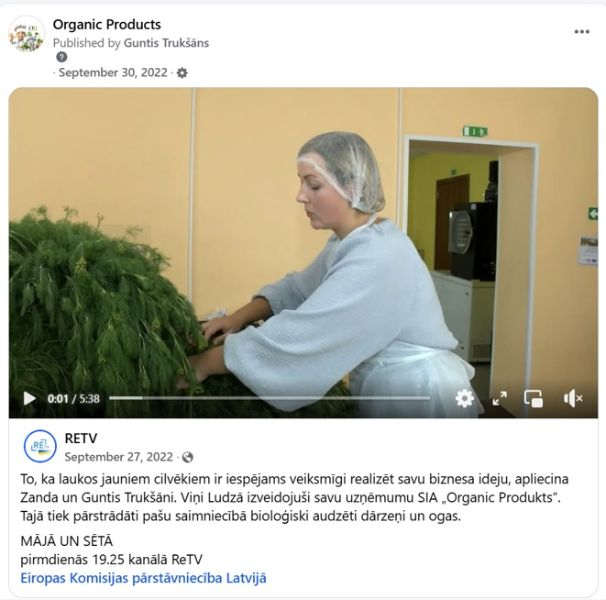606x600 pixels.
Task: Open post audience gear icon
Action: click(182, 73)
